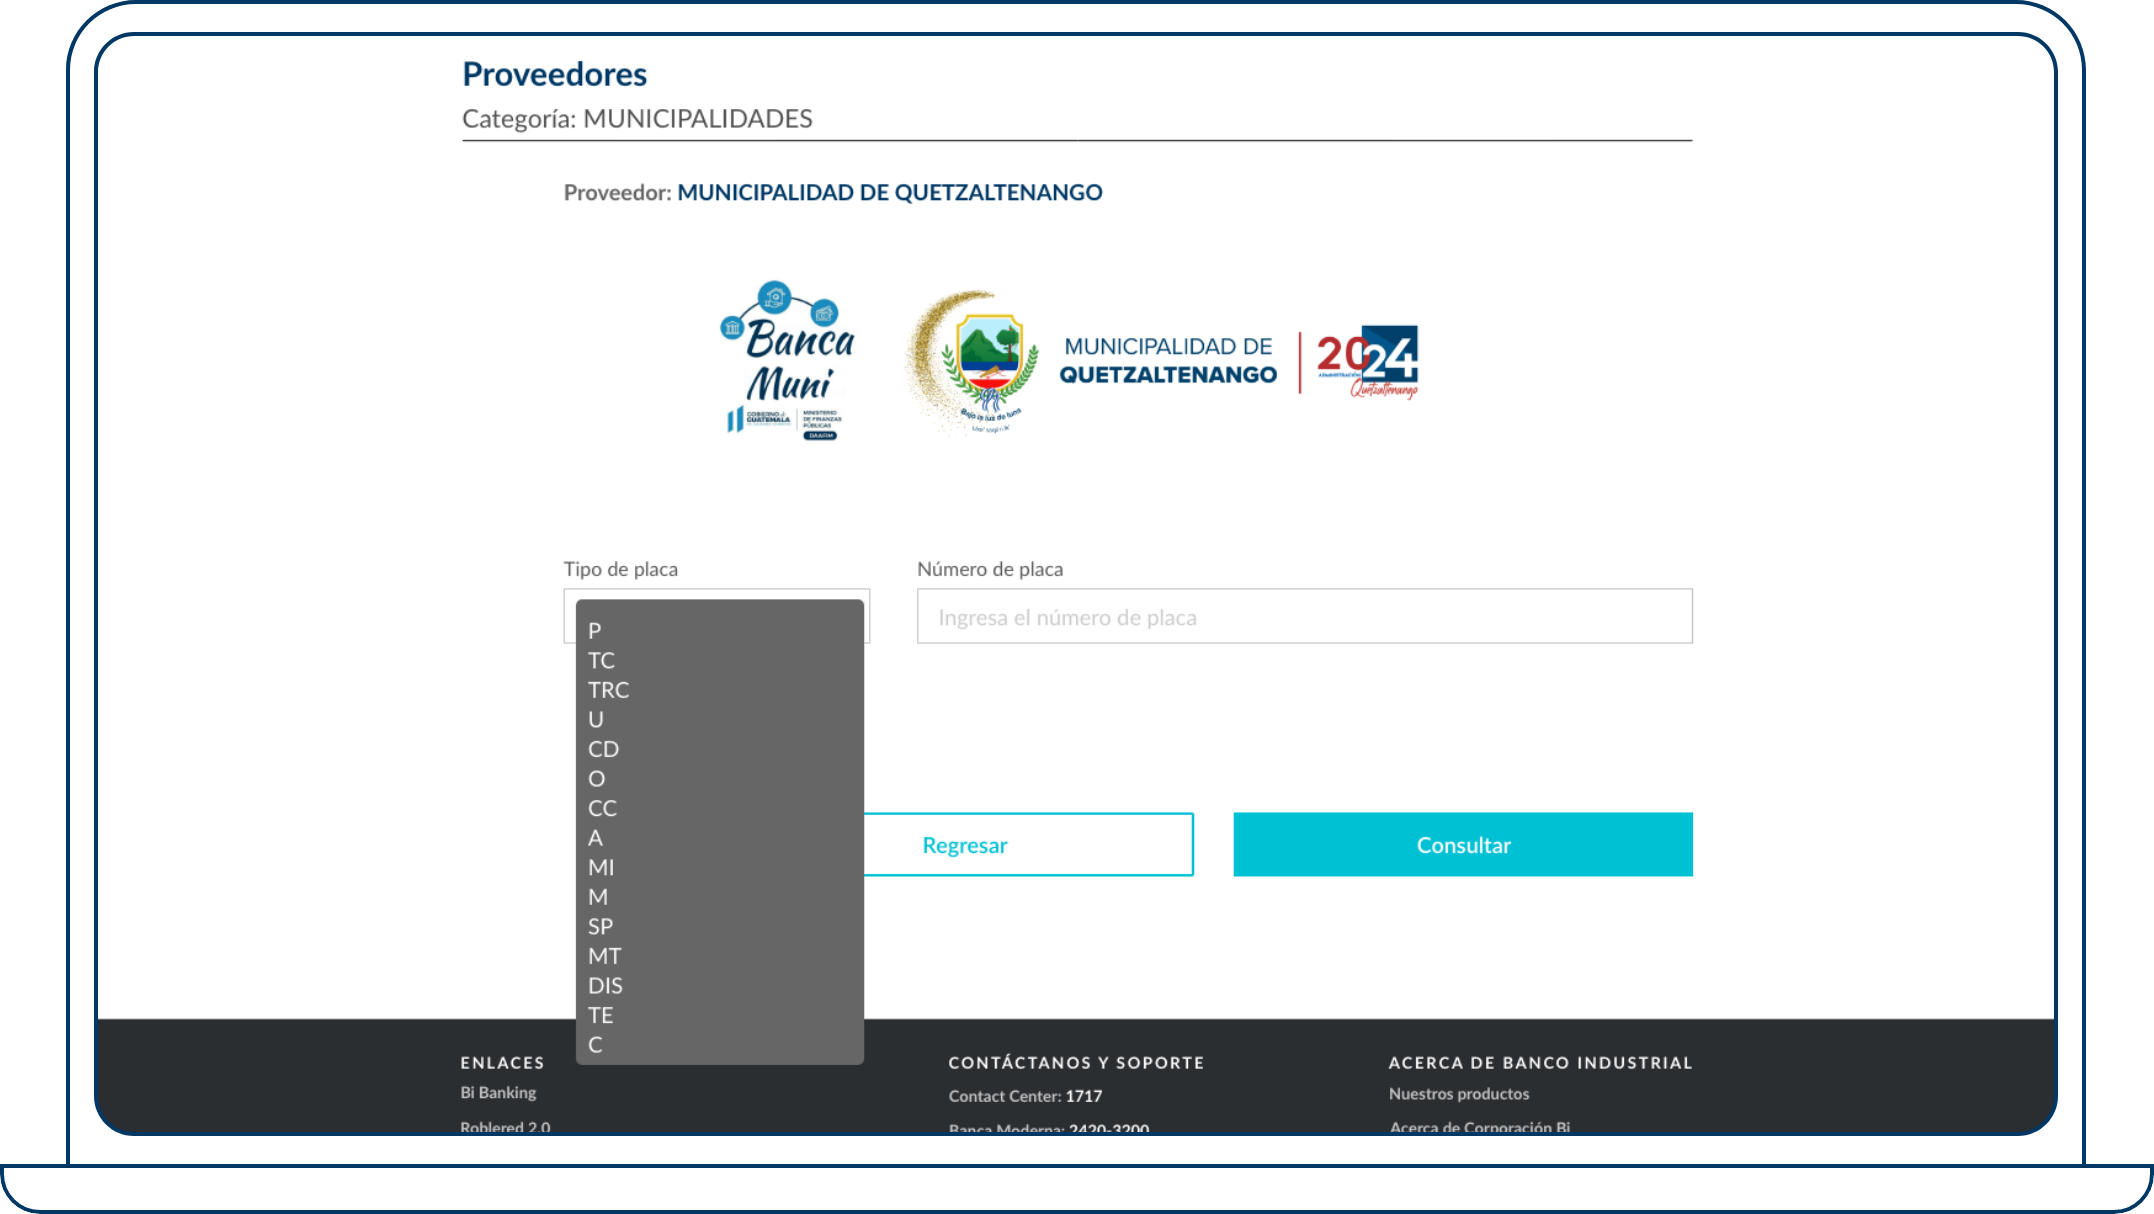This screenshot has width=2154, height=1214.
Task: Pick plate type C at list bottom
Action: [719, 1045]
